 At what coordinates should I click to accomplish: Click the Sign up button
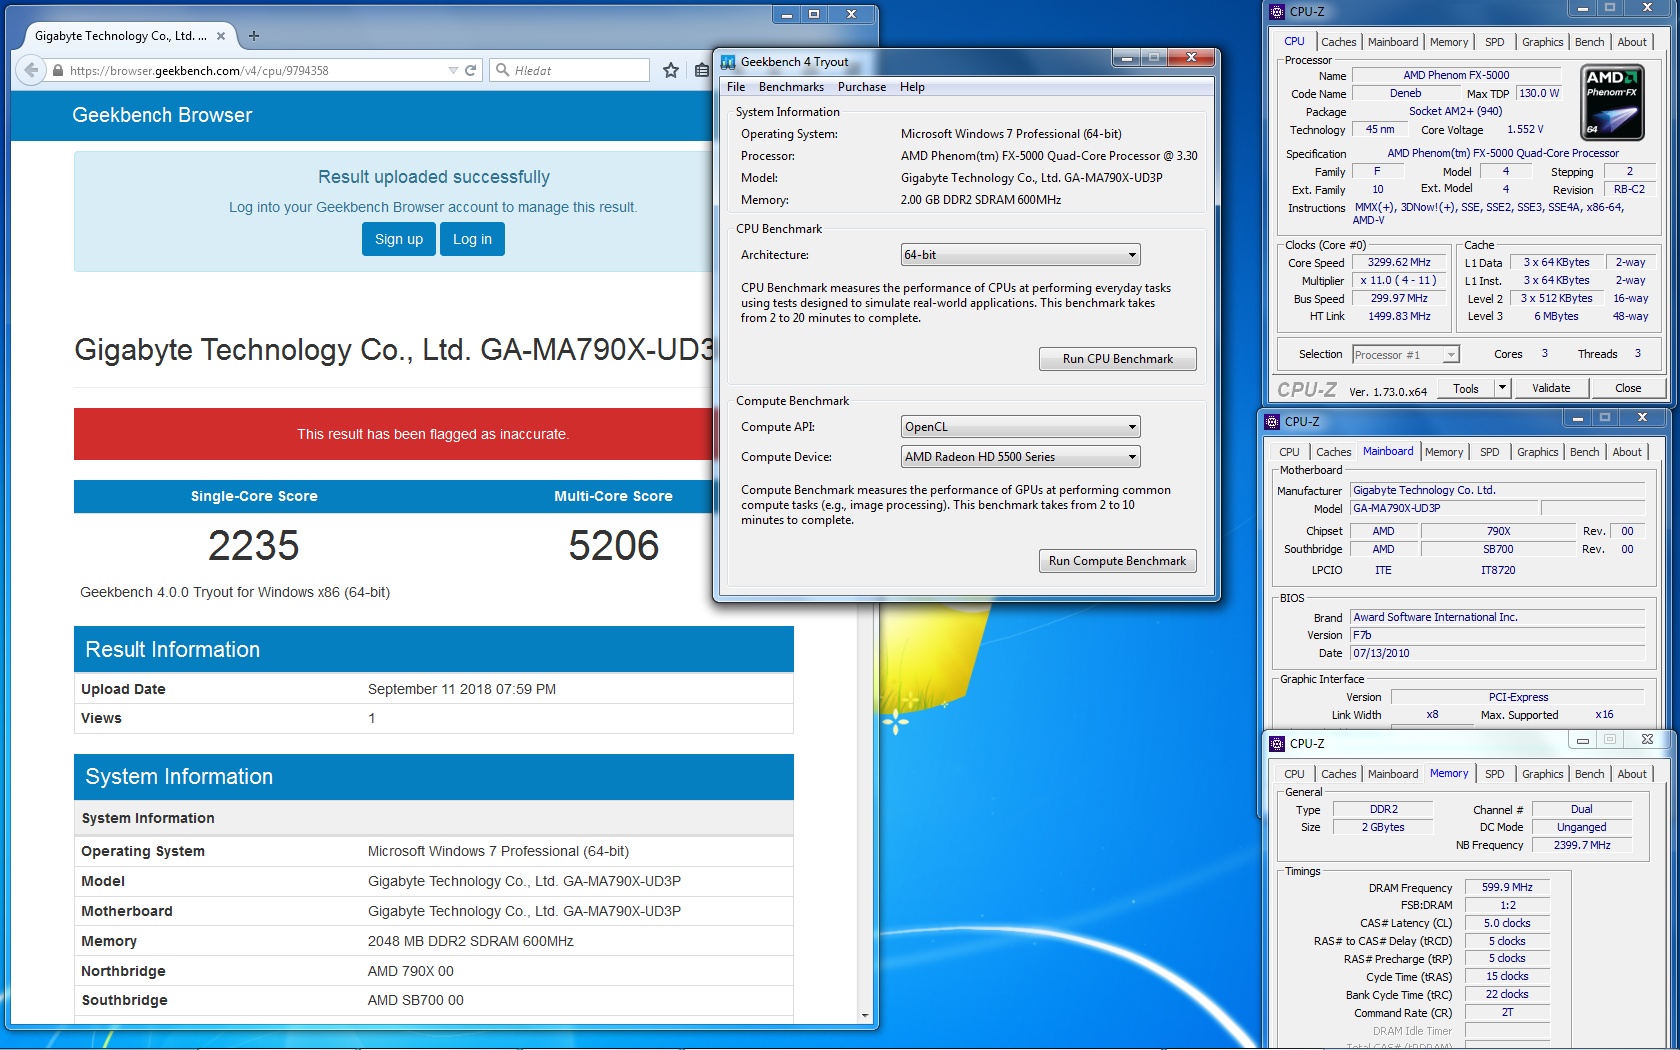399,239
